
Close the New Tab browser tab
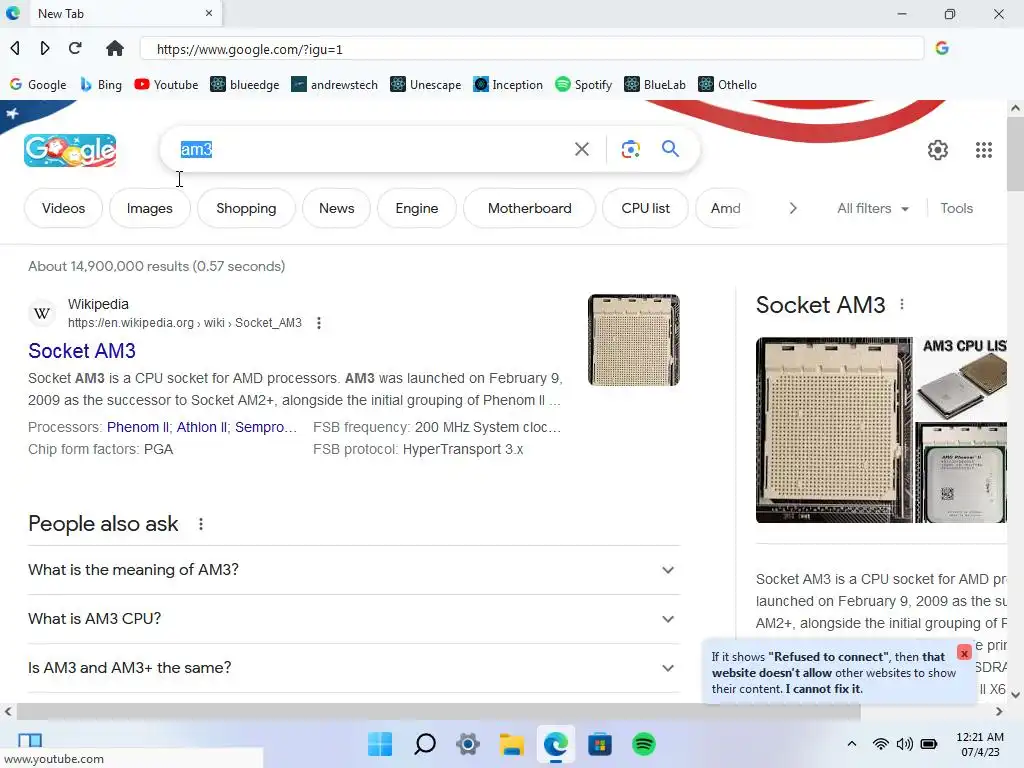coord(209,13)
